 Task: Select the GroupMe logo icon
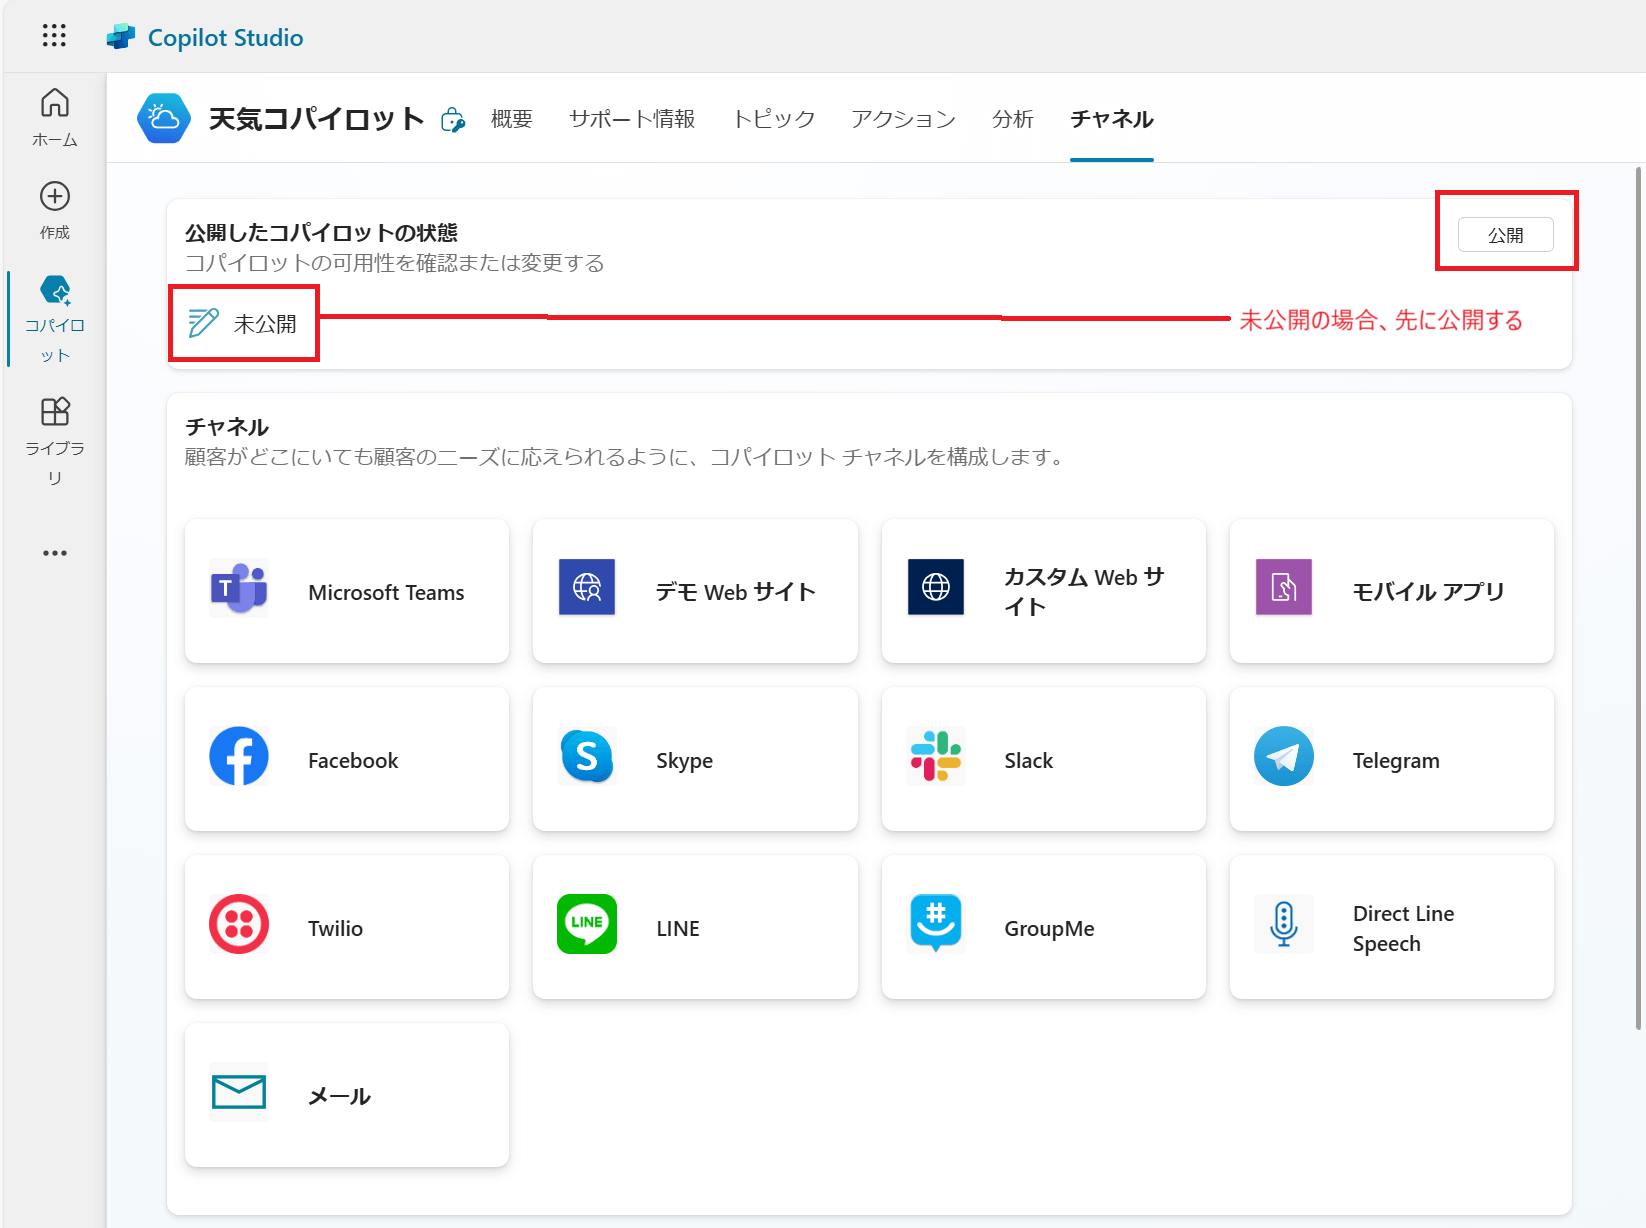(936, 924)
